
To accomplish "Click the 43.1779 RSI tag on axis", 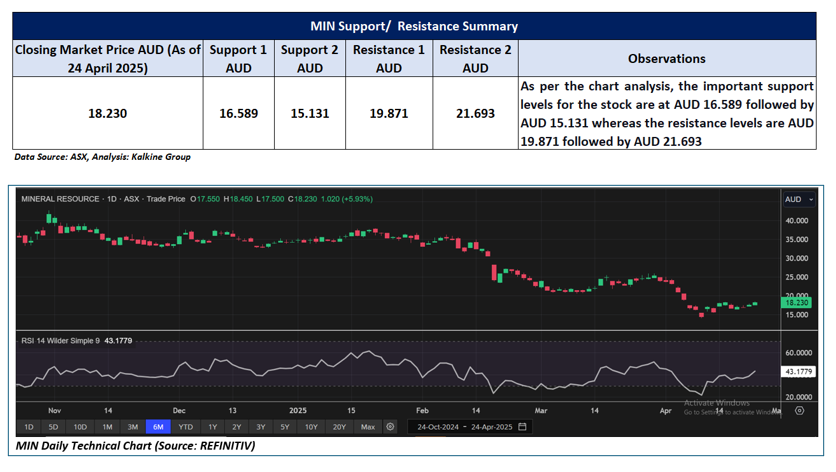I will [x=798, y=372].
